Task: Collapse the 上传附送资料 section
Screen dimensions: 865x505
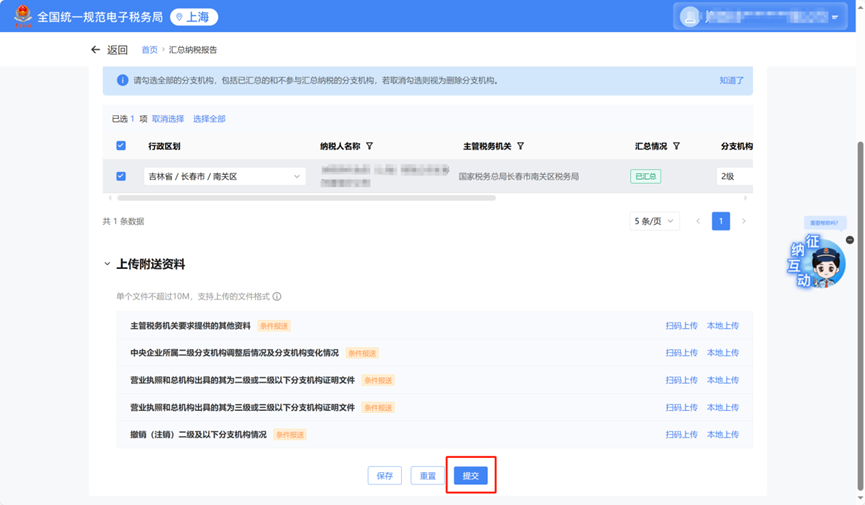Action: (107, 265)
